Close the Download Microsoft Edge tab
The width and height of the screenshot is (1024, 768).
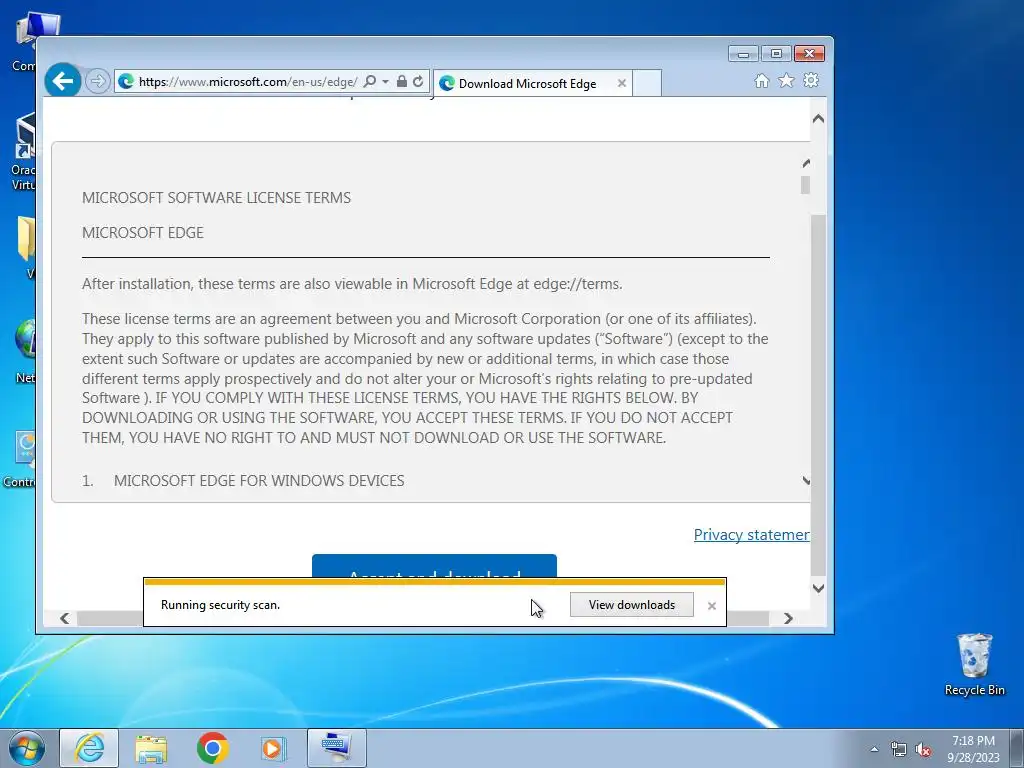pos(622,84)
